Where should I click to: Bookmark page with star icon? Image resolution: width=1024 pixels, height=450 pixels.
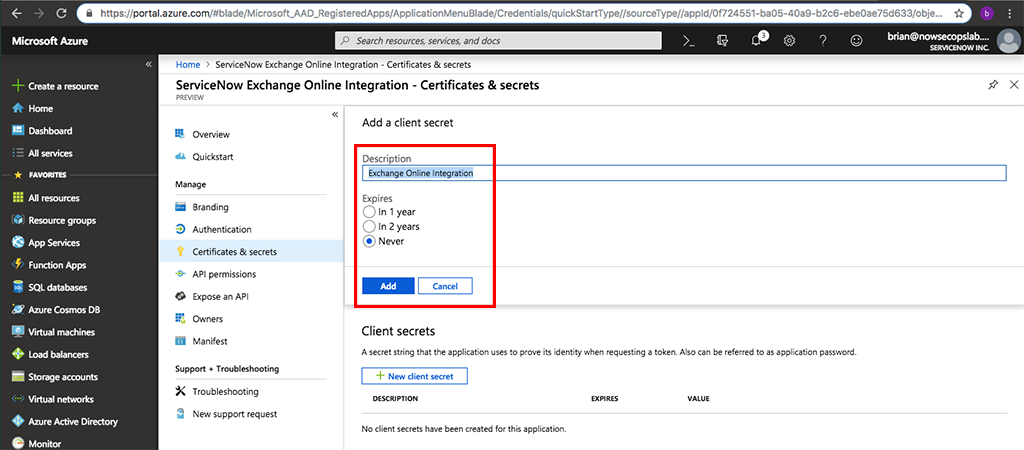958,13
